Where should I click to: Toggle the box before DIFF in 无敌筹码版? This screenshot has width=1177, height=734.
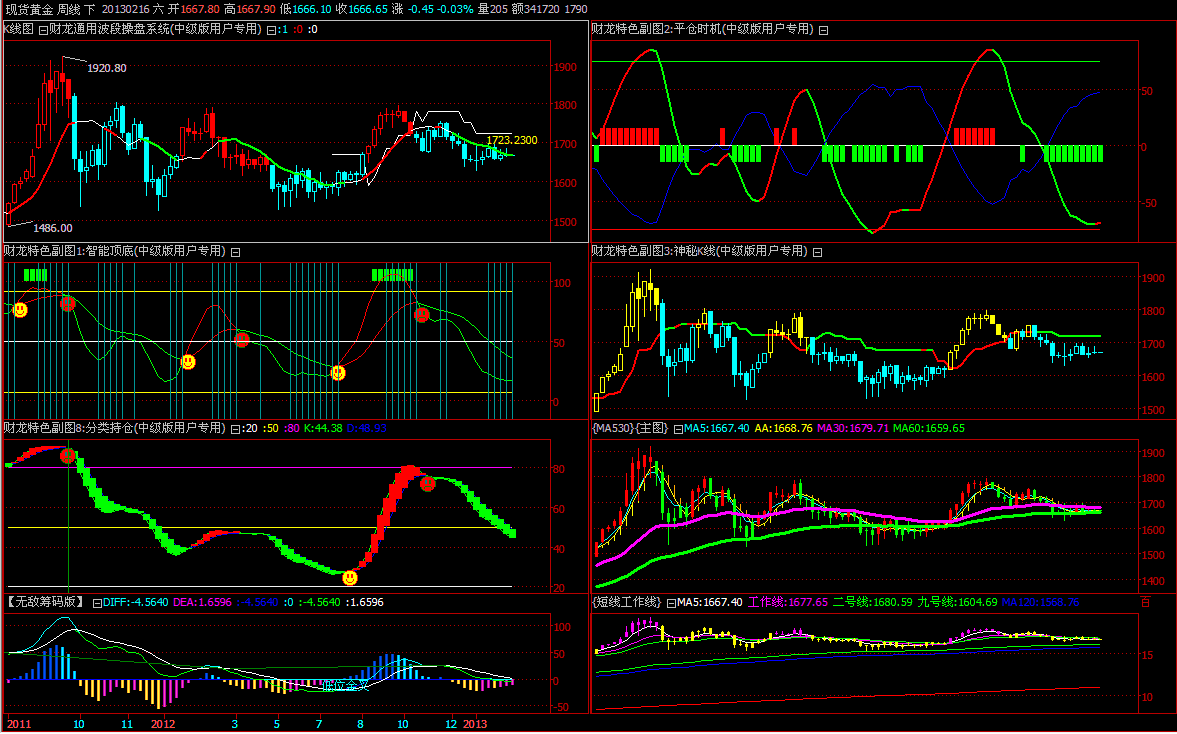[96, 603]
